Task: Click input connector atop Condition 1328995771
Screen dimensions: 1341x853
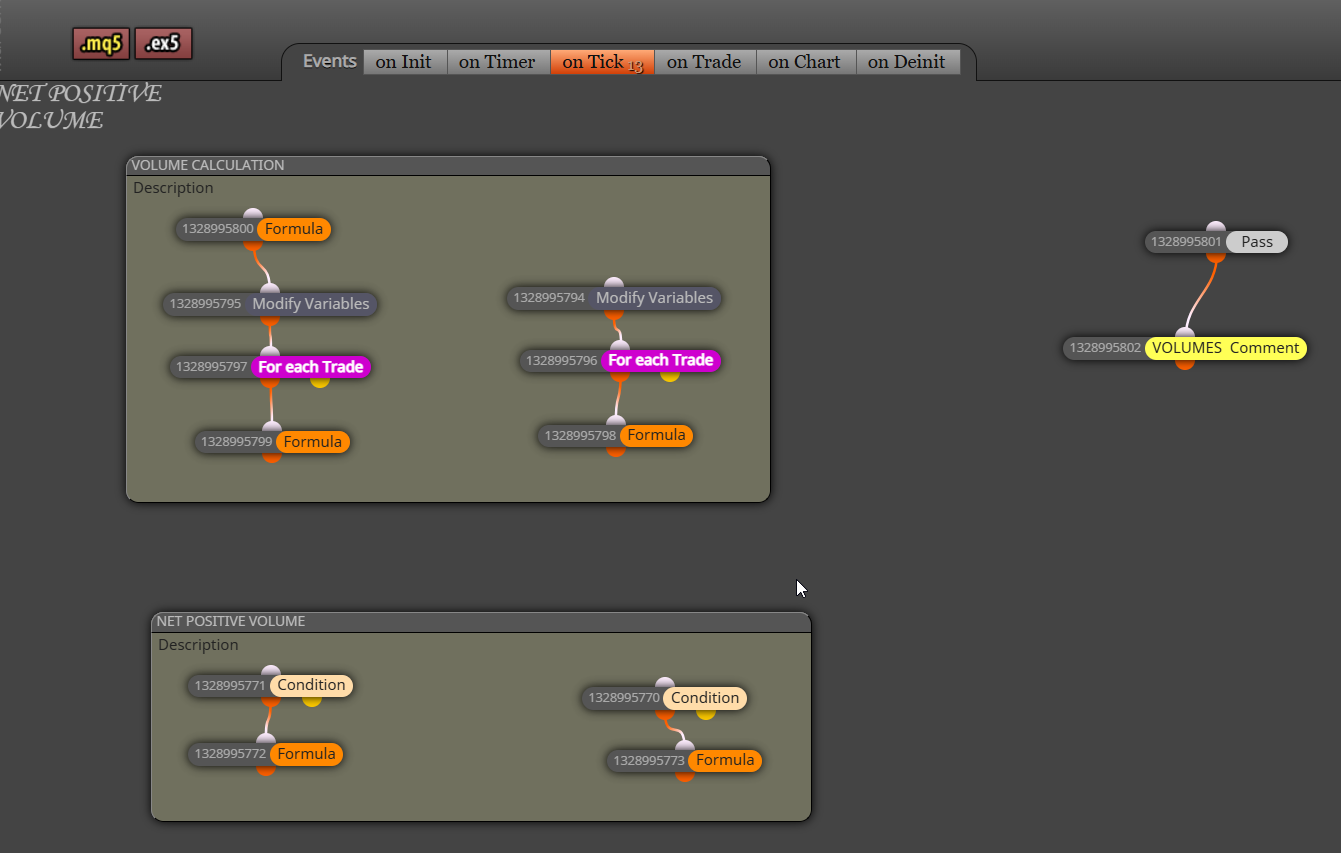Action: [271, 671]
